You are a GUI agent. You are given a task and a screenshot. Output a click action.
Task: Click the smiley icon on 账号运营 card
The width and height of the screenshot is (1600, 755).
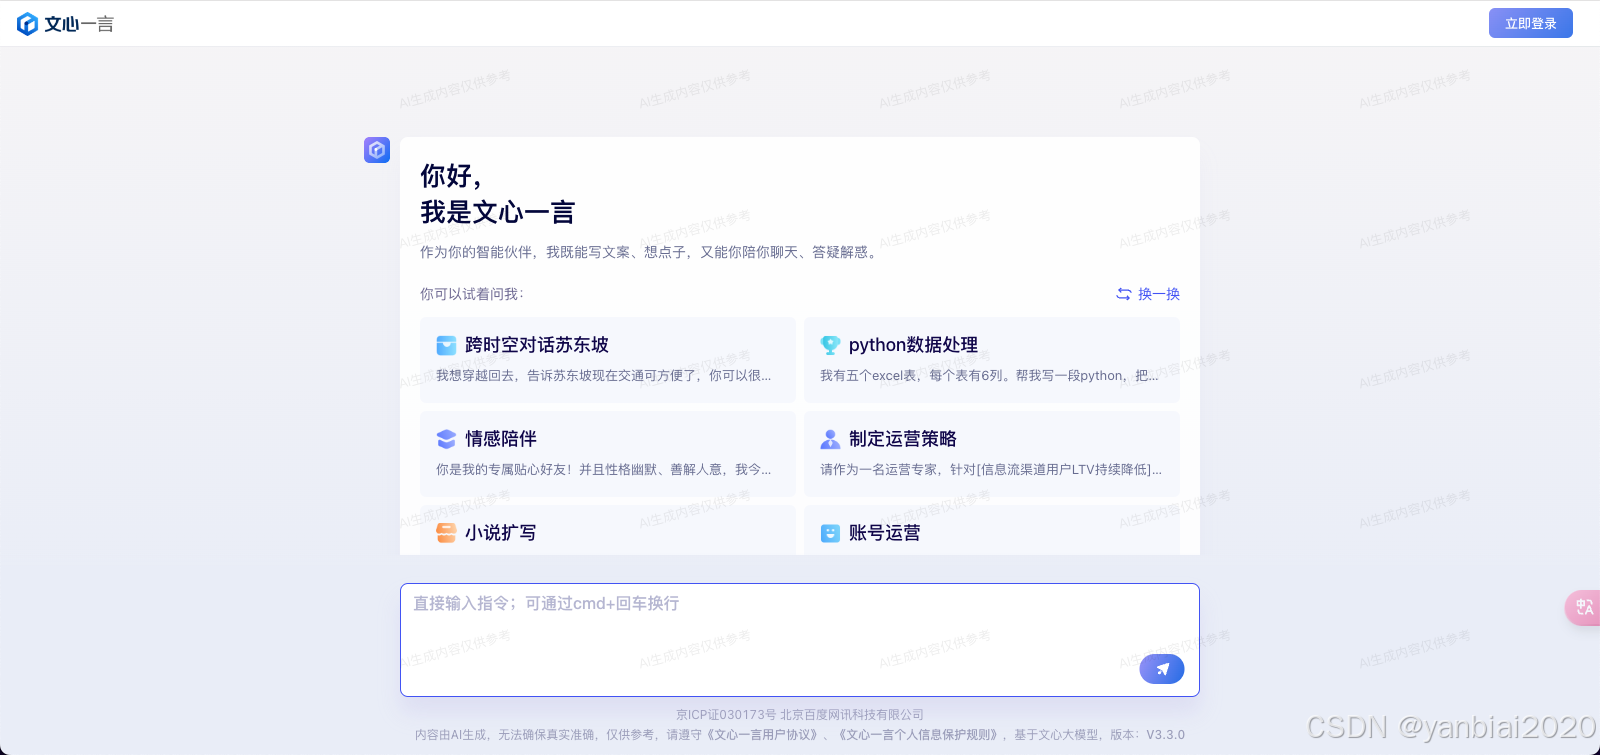pos(830,533)
